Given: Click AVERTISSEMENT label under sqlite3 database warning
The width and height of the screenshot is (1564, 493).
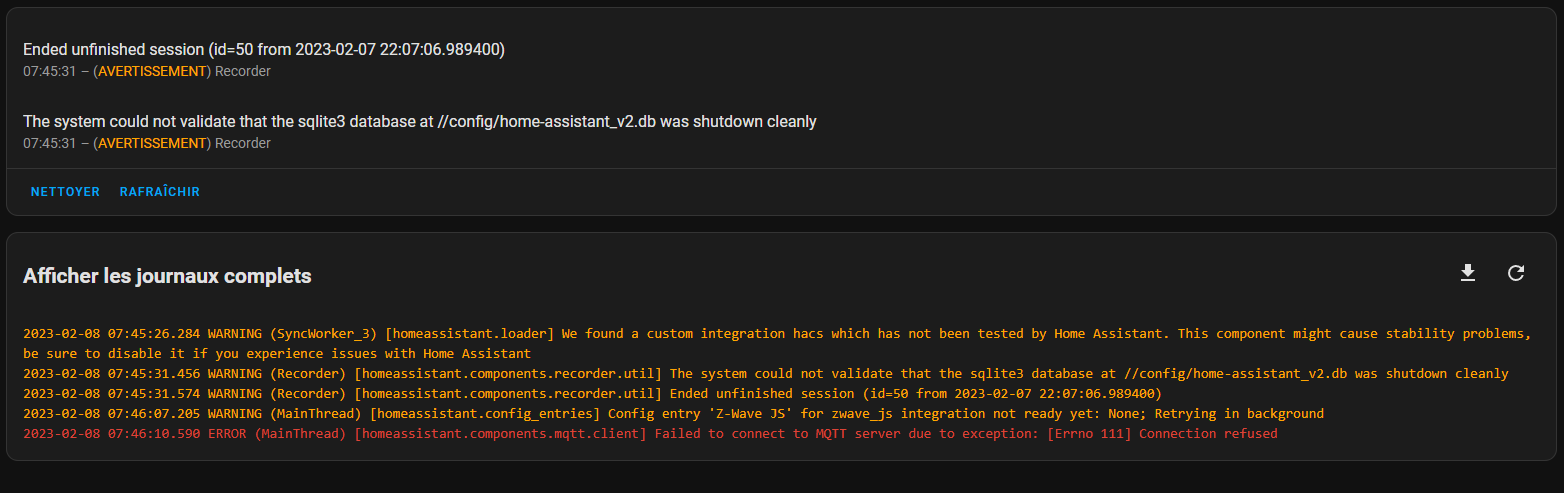Looking at the screenshot, I should [x=152, y=143].
